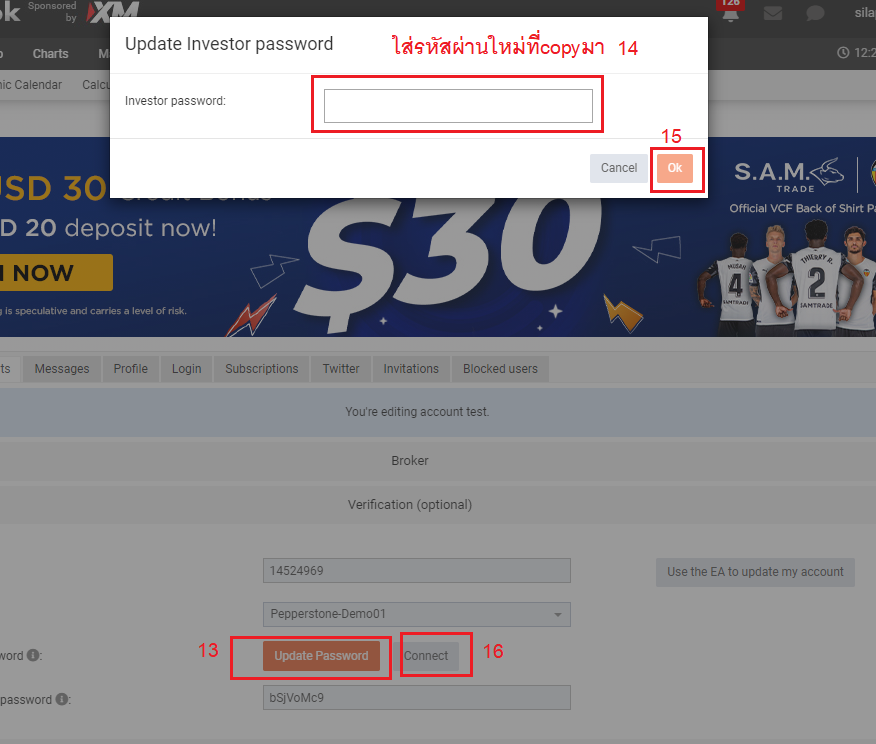This screenshot has height=744, width=876.
Task: Click Ok in the Update Investor password dialog
Action: point(675,168)
